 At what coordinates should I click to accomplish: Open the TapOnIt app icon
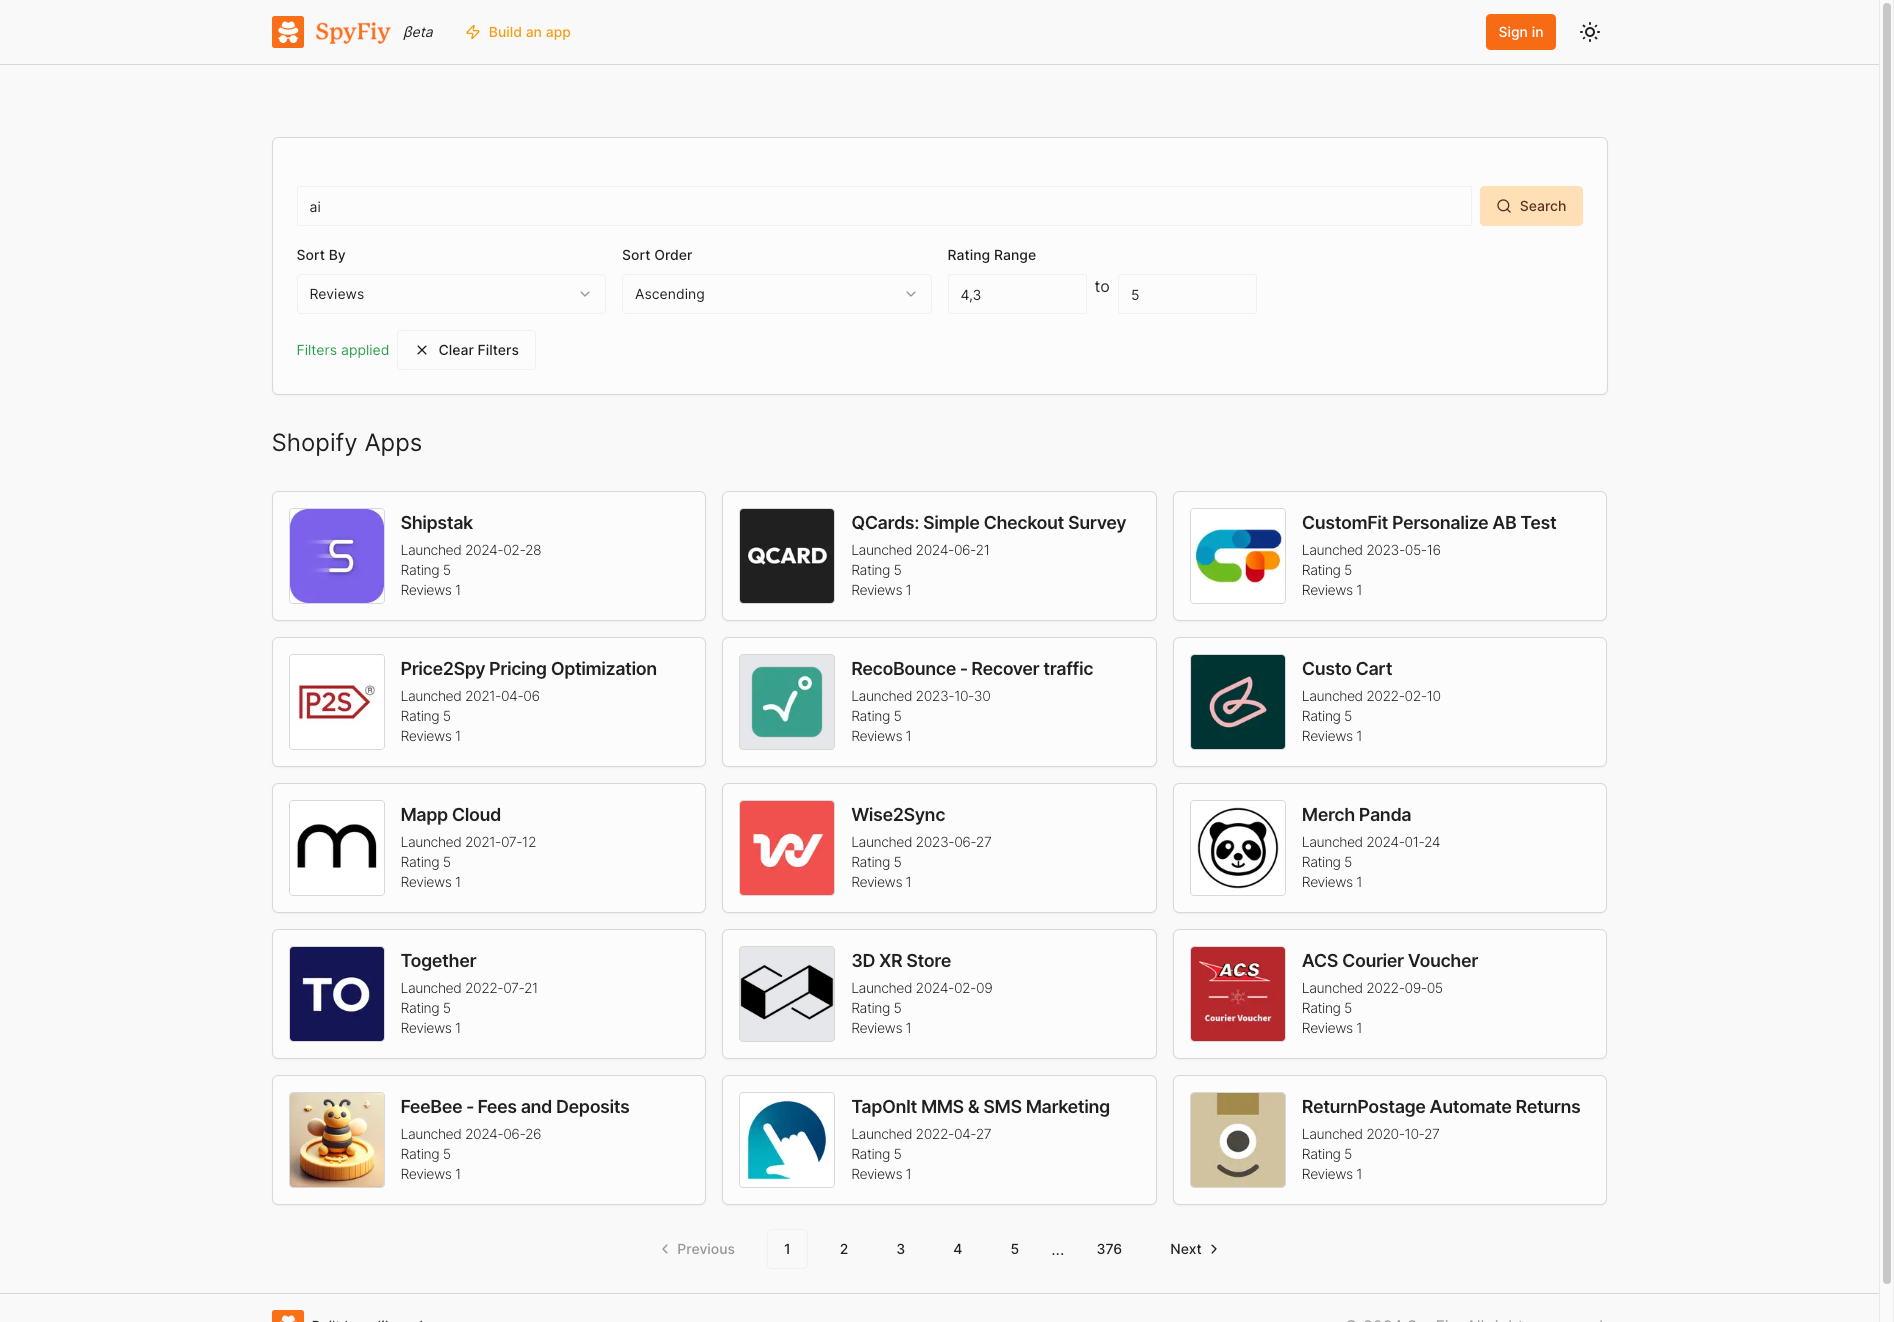(x=787, y=1140)
